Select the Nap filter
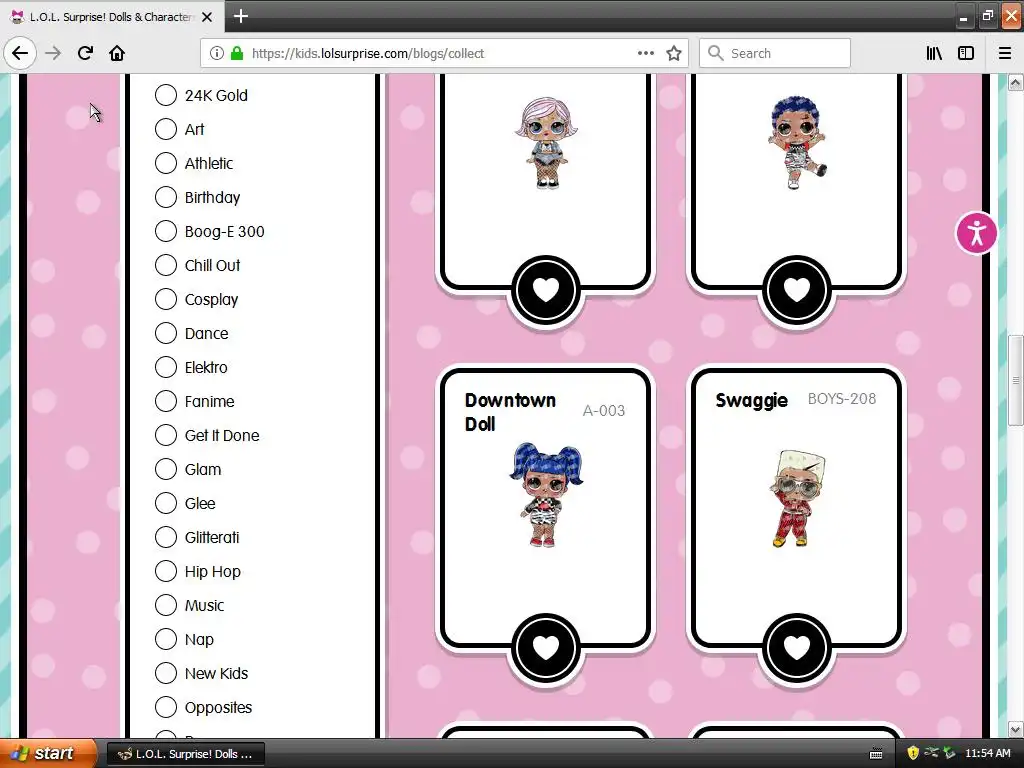This screenshot has width=1024, height=768. pyautogui.click(x=184, y=639)
